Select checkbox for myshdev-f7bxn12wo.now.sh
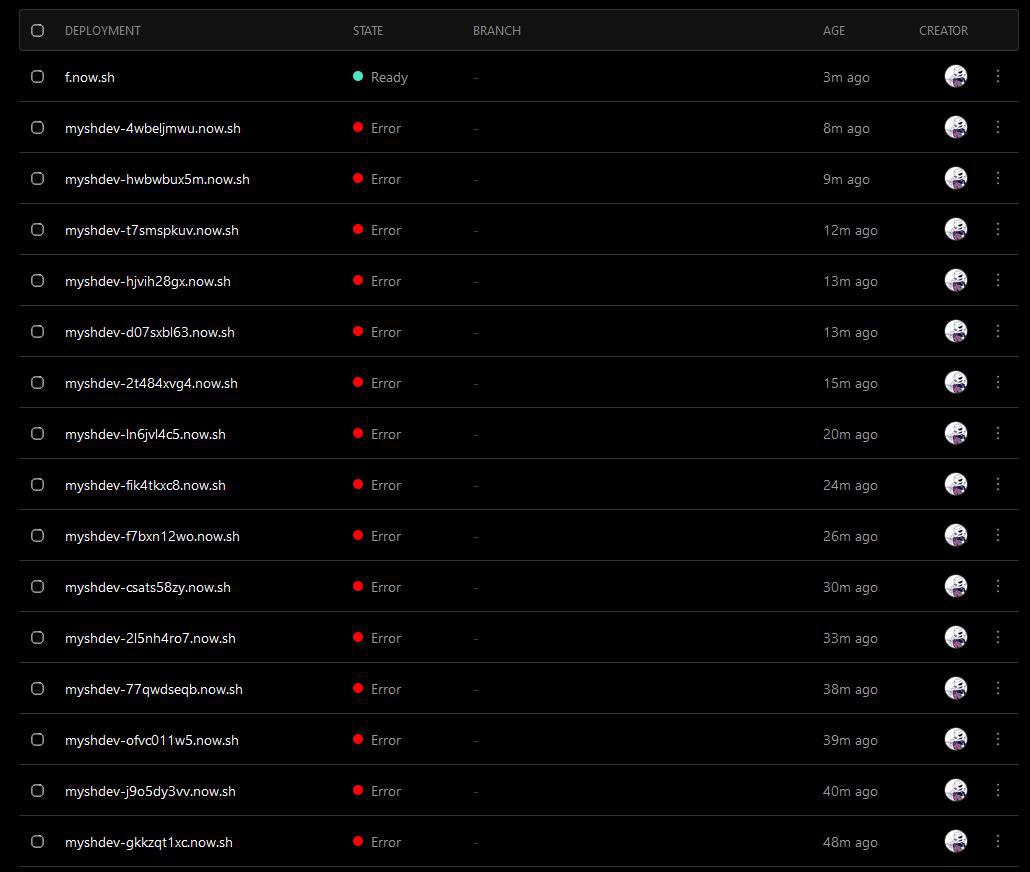The image size is (1030, 872). point(37,536)
